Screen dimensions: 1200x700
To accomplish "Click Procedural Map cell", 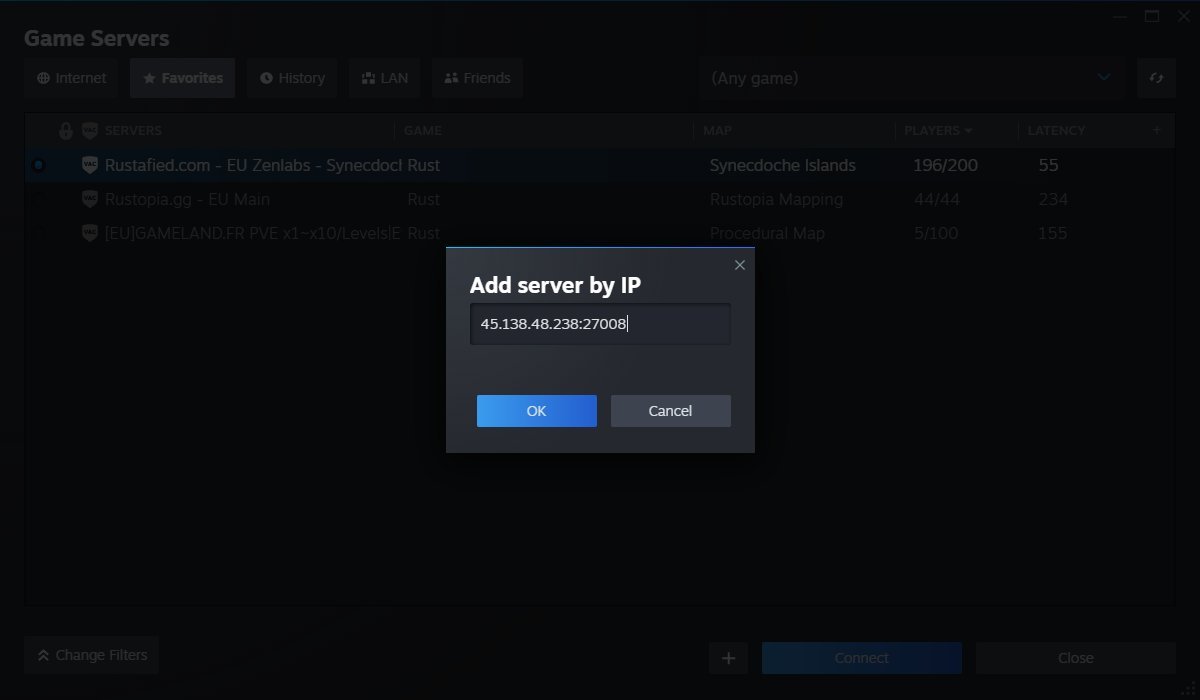I will [x=767, y=233].
